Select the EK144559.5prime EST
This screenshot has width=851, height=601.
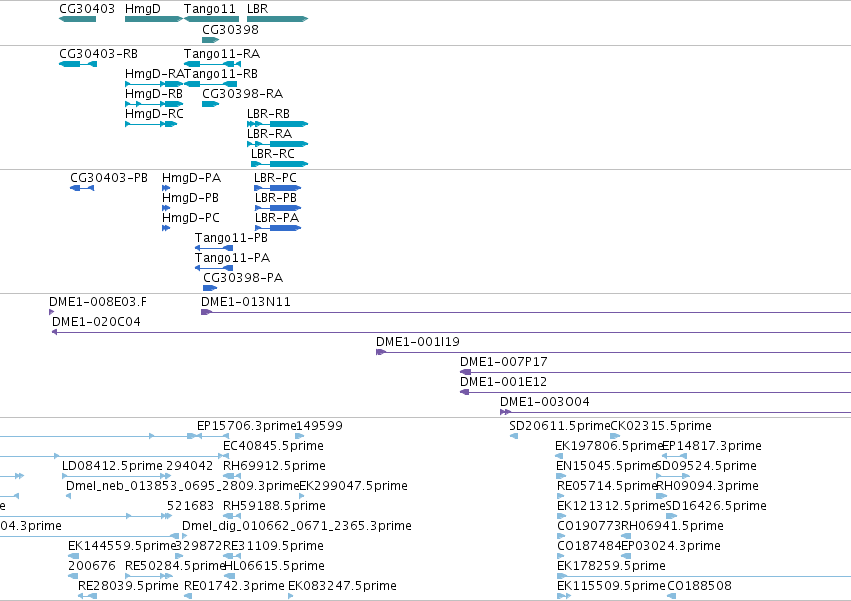coord(73,556)
